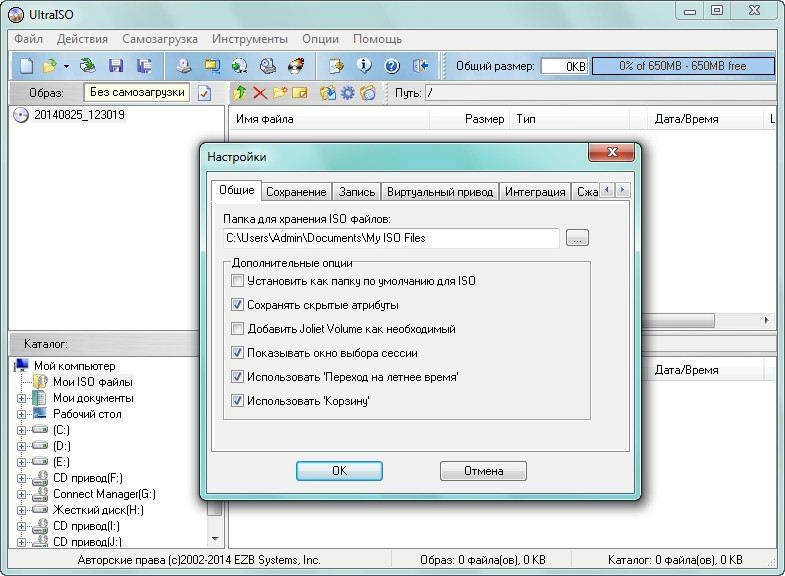Click the New image toolbar icon

coord(27,66)
